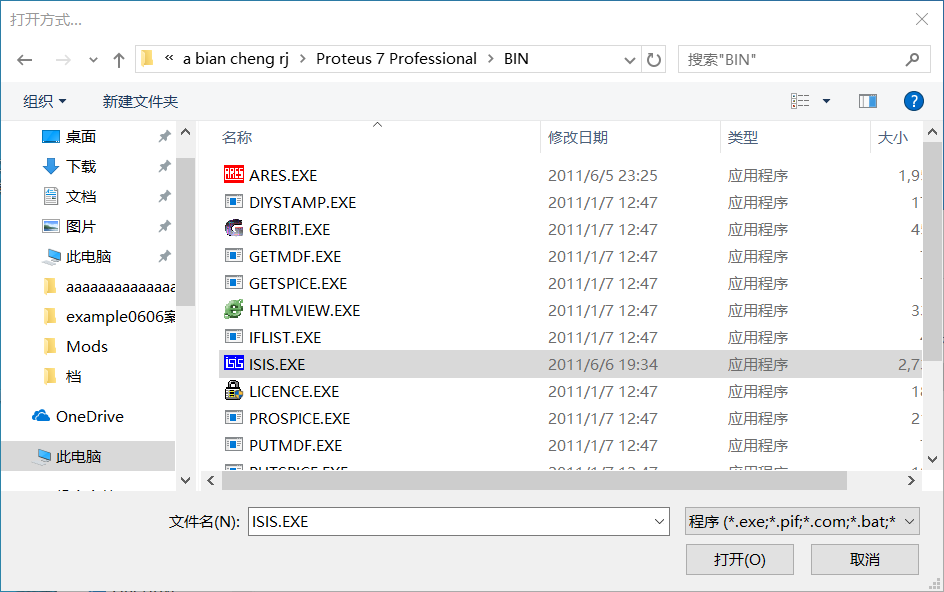Click the ARES.EXE red icon
Image resolution: width=944 pixels, height=592 pixels.
pyautogui.click(x=234, y=175)
